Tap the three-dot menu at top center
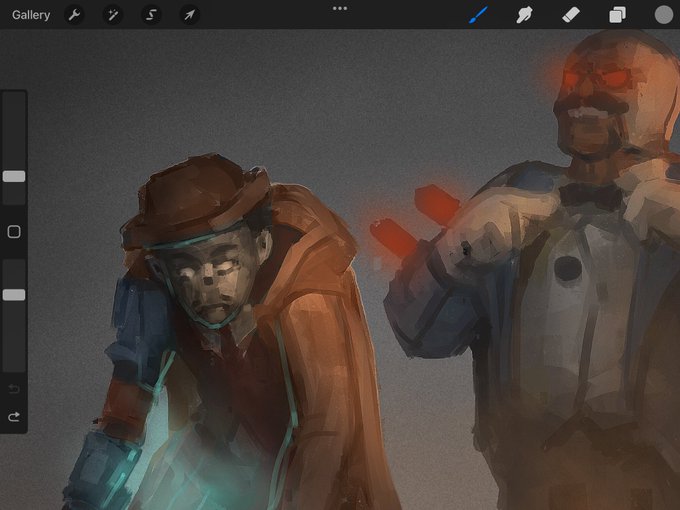 [340, 8]
